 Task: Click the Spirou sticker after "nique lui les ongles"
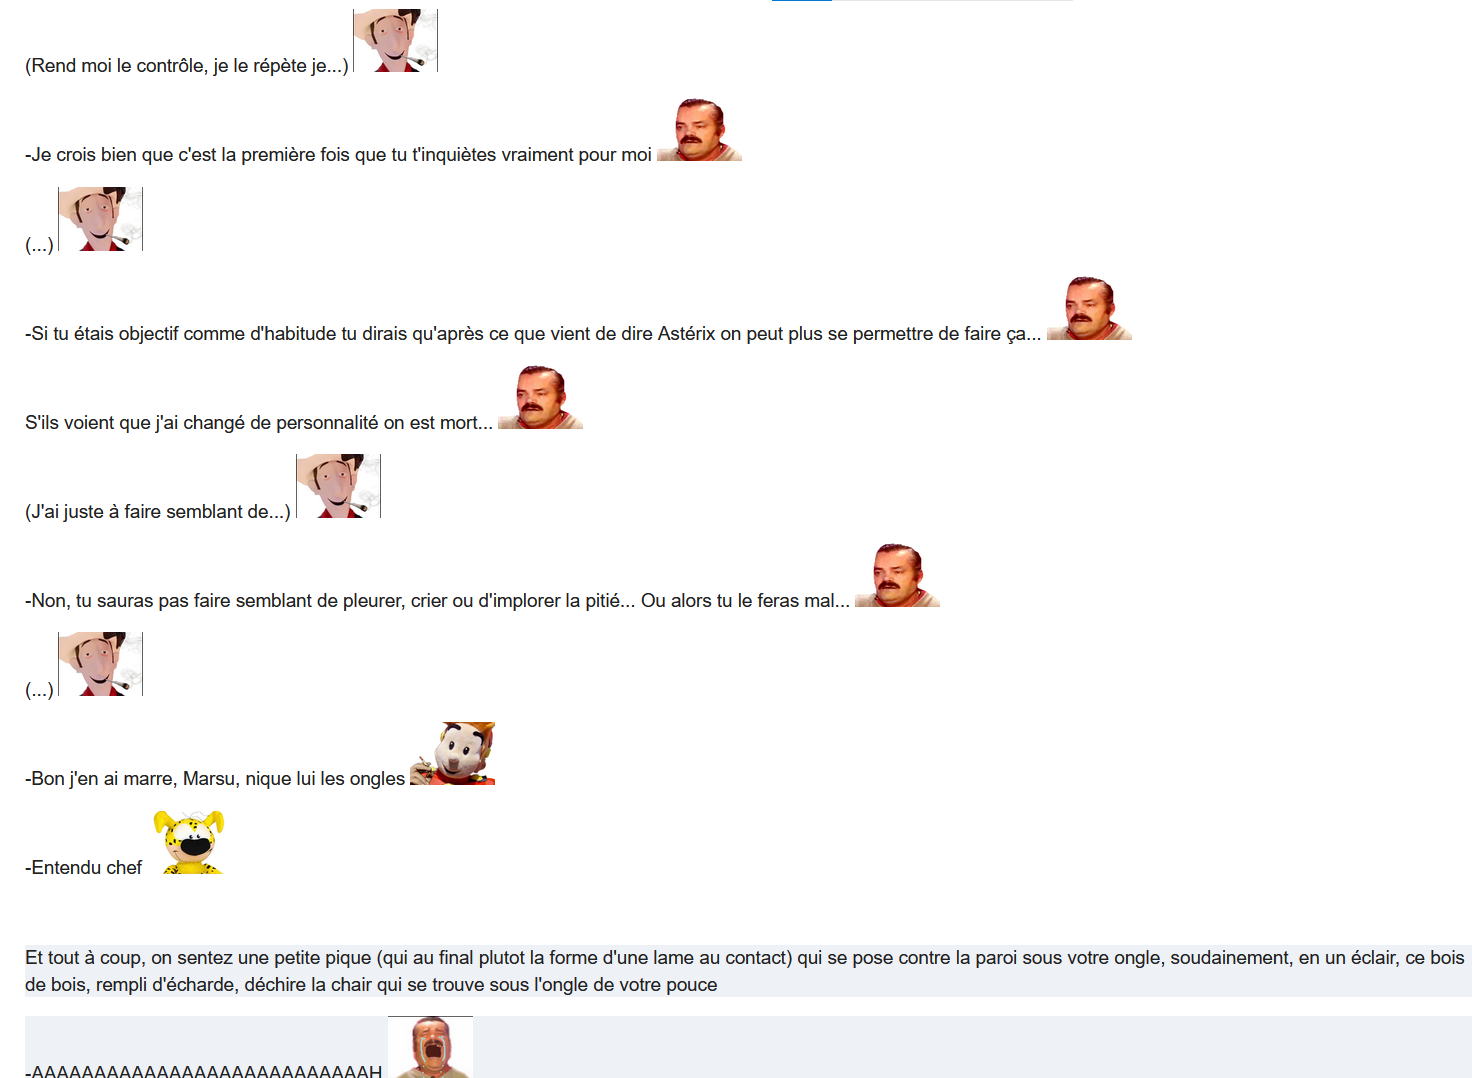[452, 754]
